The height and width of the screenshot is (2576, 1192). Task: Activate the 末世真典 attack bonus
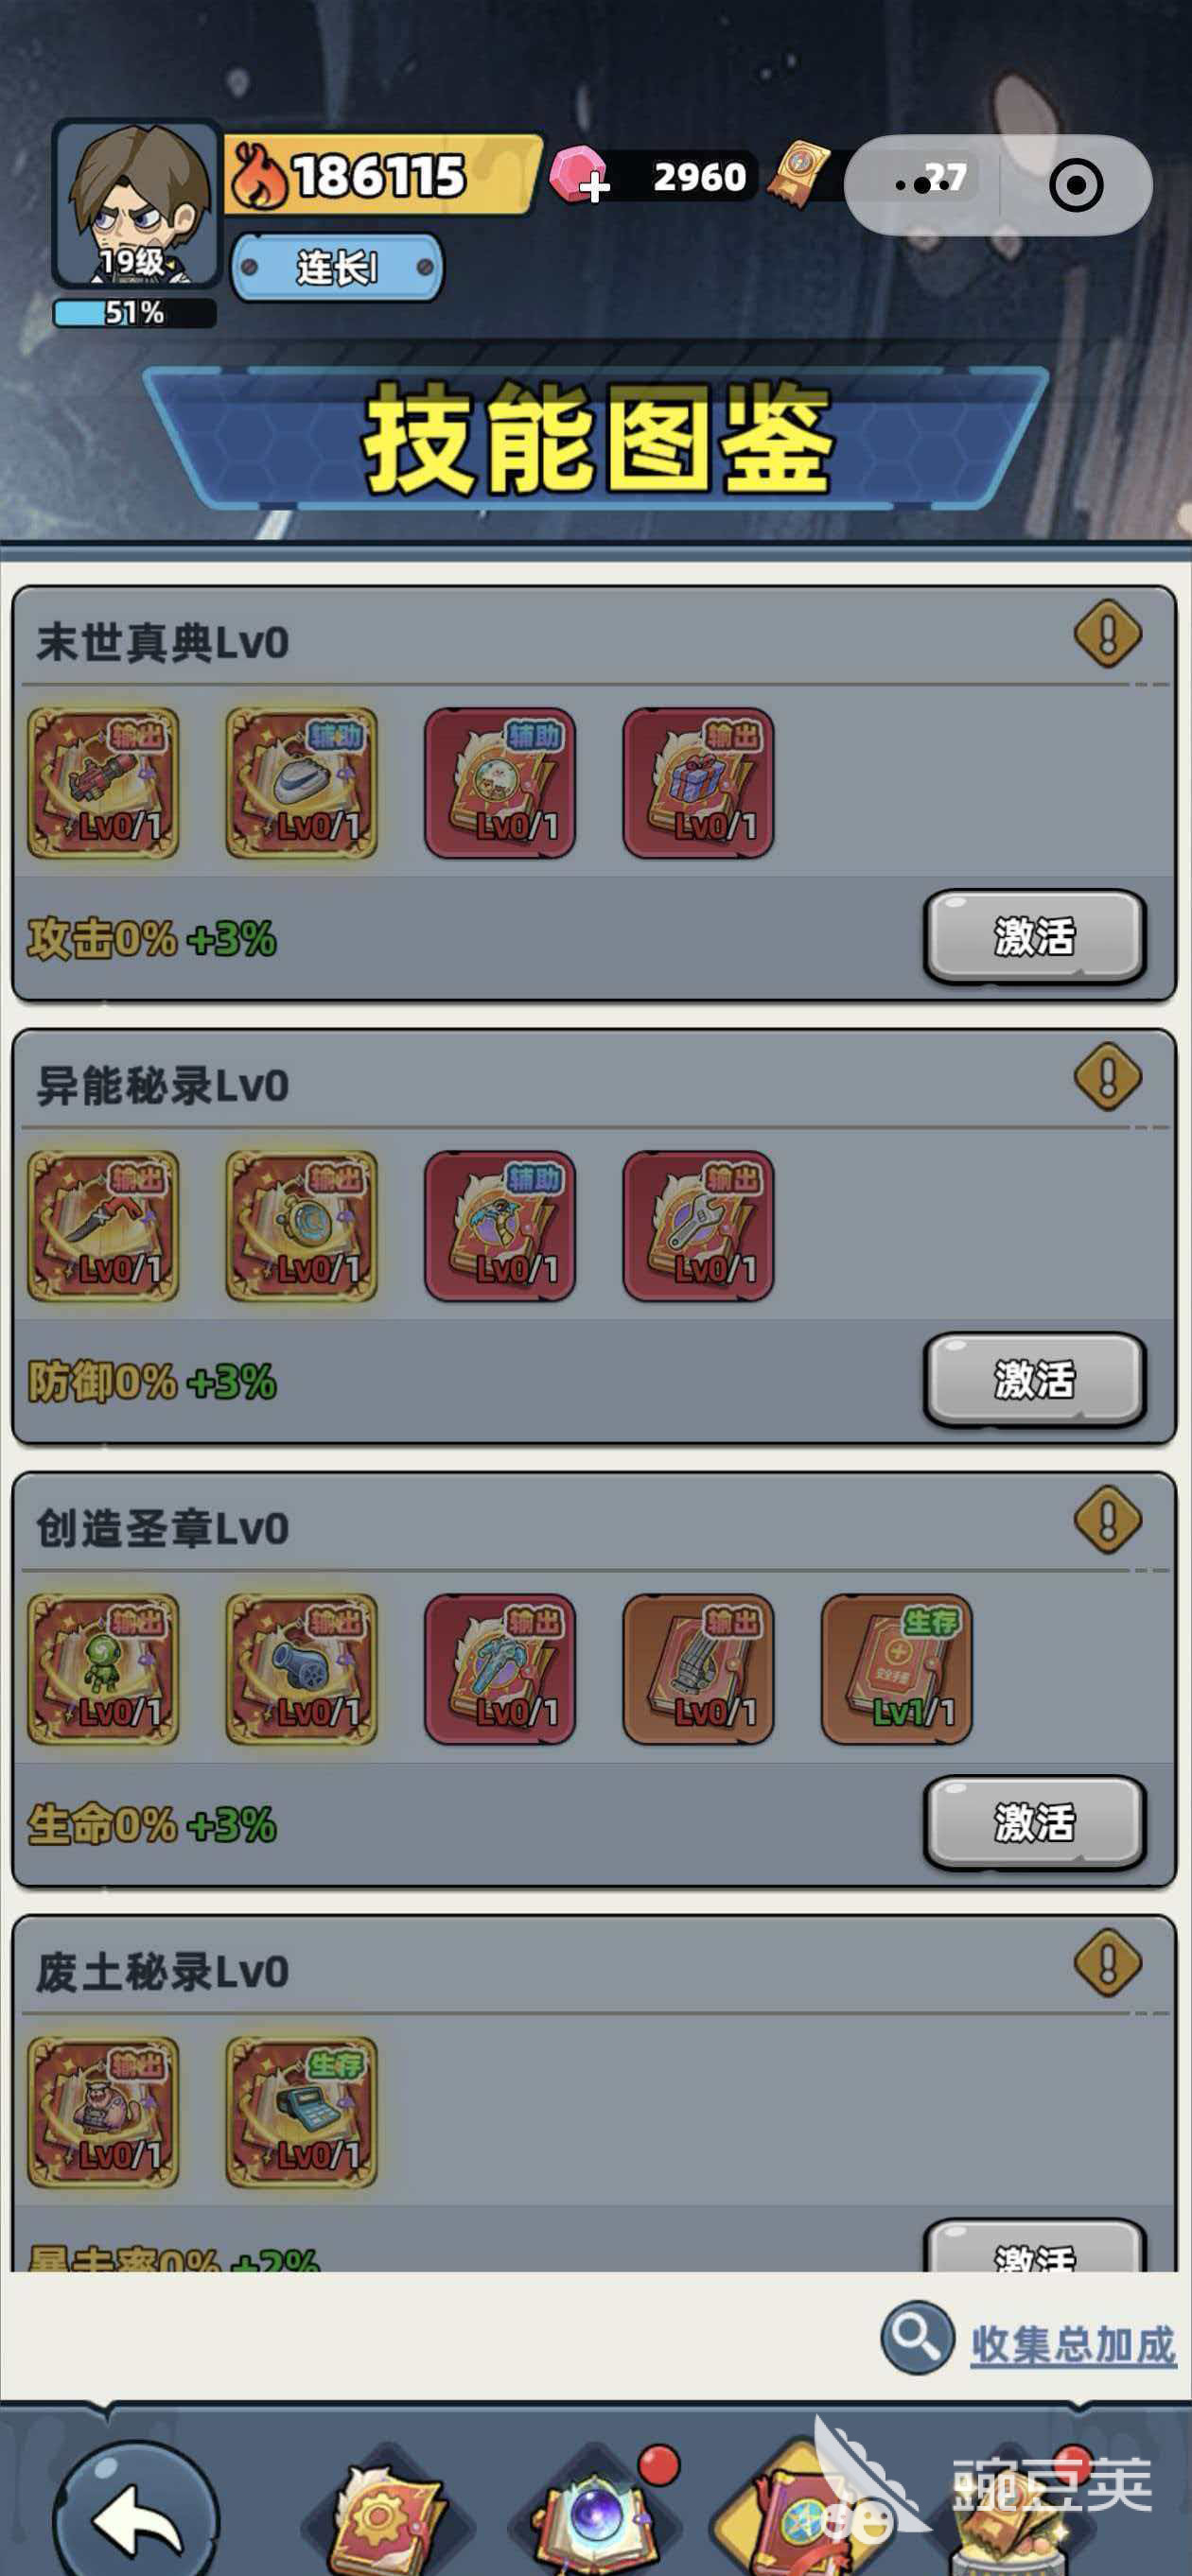point(1034,937)
